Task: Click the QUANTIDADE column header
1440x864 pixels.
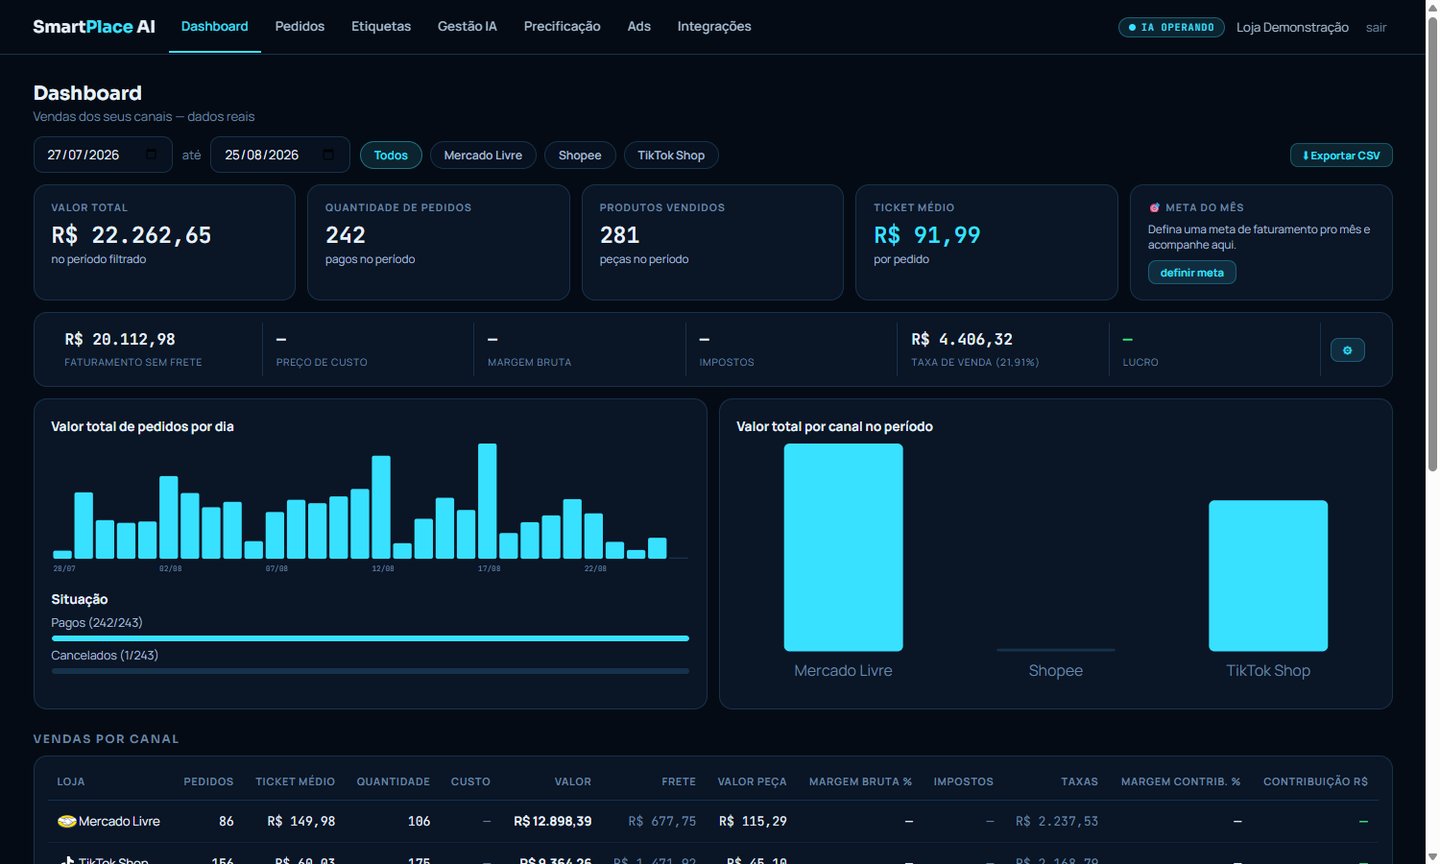Action: tap(393, 781)
